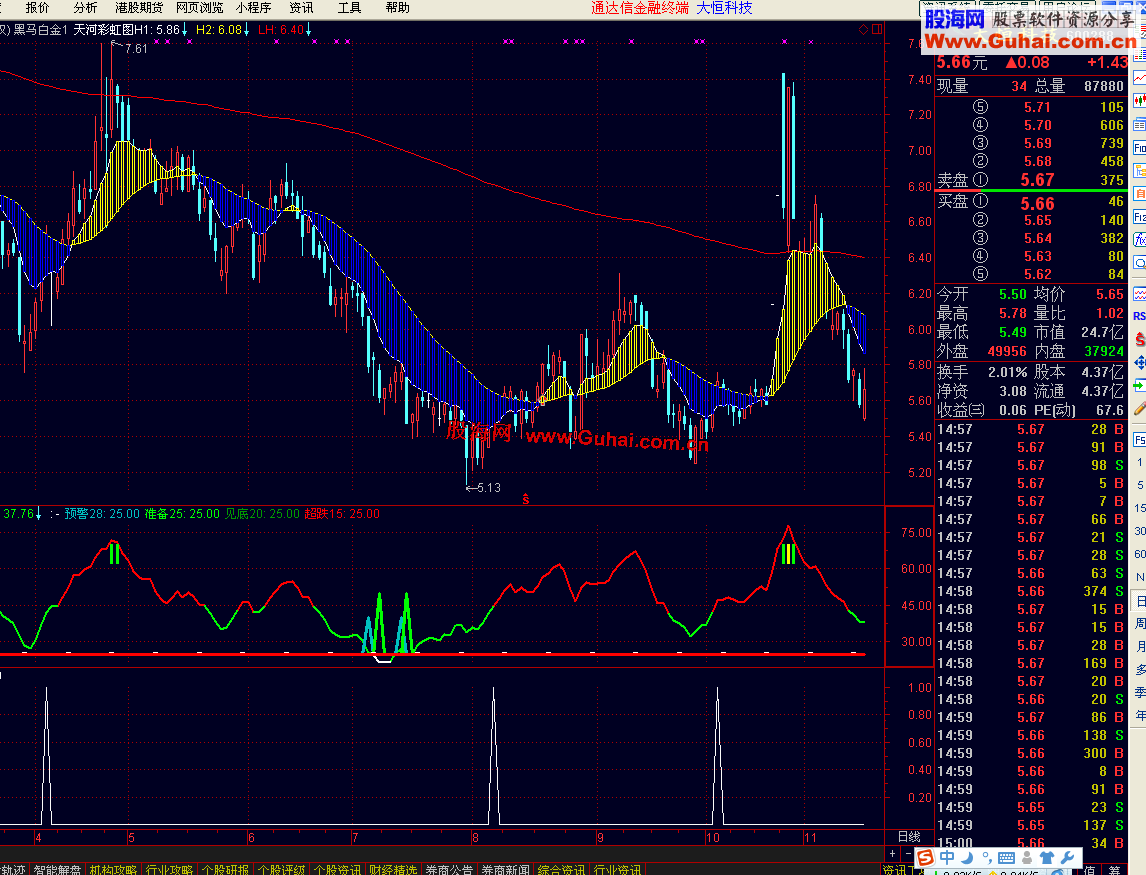Switch to the 财经精选 tab
The image size is (1146, 875).
(x=393, y=869)
